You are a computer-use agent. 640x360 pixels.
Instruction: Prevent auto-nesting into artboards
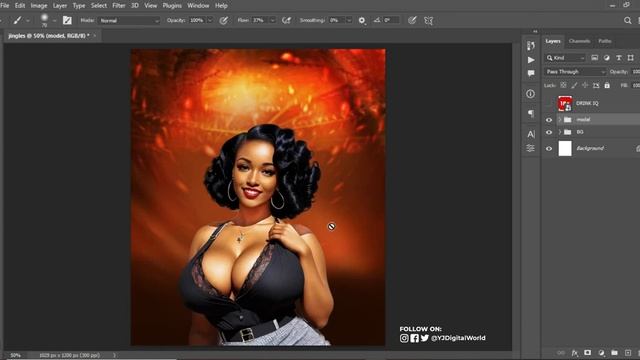pos(596,85)
